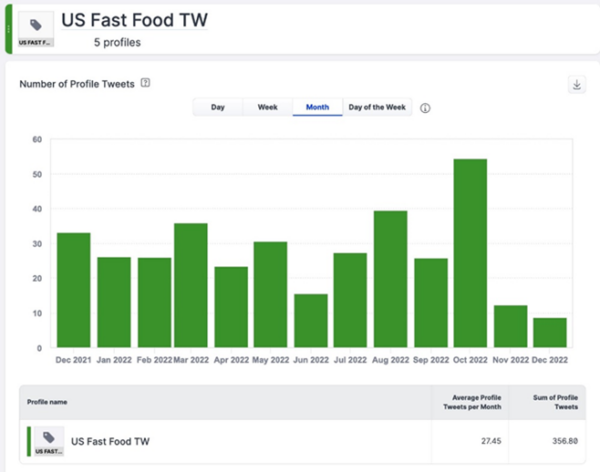Click the Mar 2022 bar in the chart
600x472 pixels.
coord(191,285)
